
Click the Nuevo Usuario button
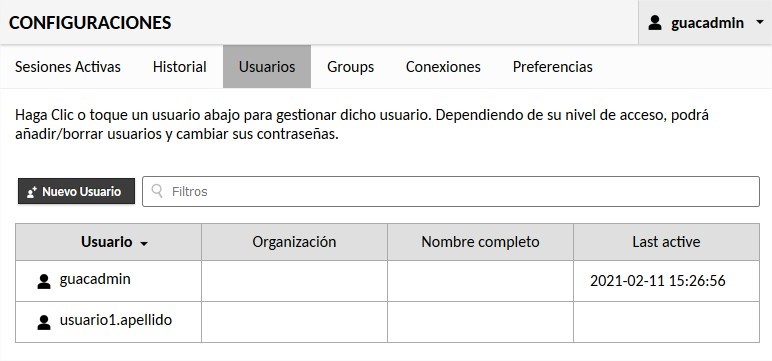tap(76, 191)
